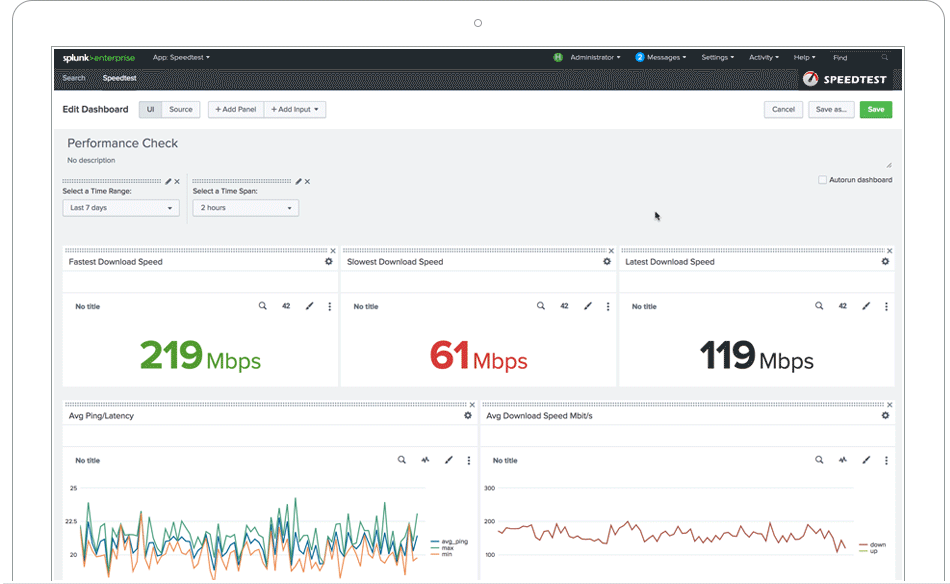950x584 pixels.
Task: Switch to the Search tab
Action: point(73,77)
